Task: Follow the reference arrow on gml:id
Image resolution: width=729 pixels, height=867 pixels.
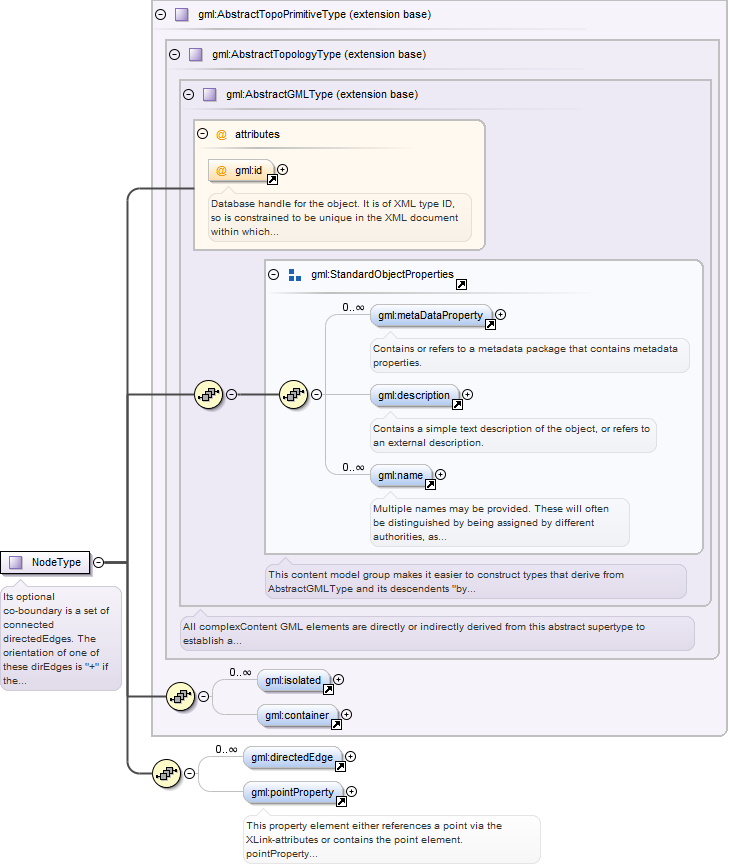Action: (x=273, y=180)
